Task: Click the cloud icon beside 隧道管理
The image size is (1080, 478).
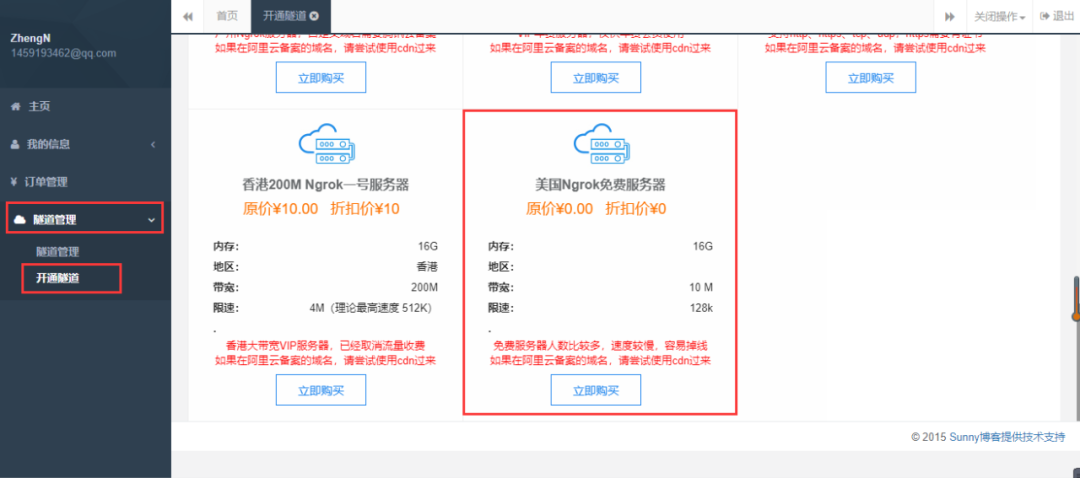Action: click(x=19, y=220)
